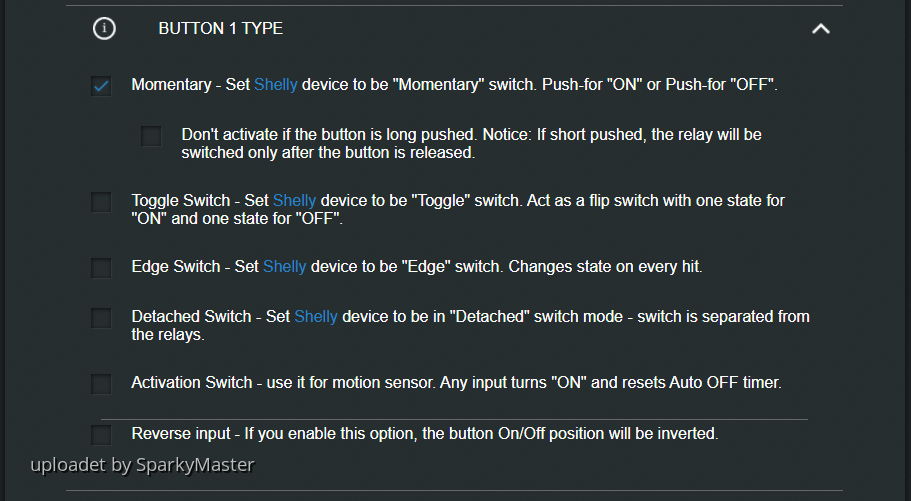
Task: Click the "Edge Switch" label text
Action: 175,267
